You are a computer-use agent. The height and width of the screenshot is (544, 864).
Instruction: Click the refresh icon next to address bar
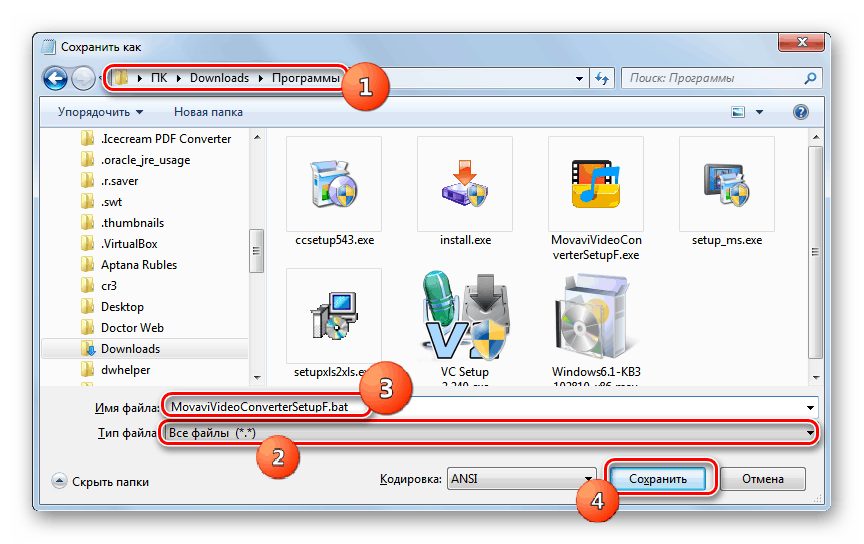(602, 79)
